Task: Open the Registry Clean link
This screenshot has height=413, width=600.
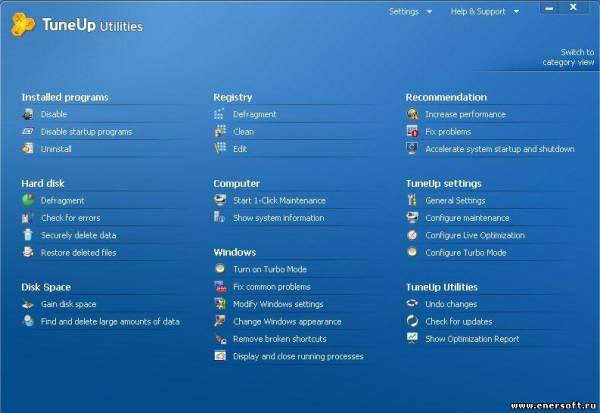Action: (243, 132)
